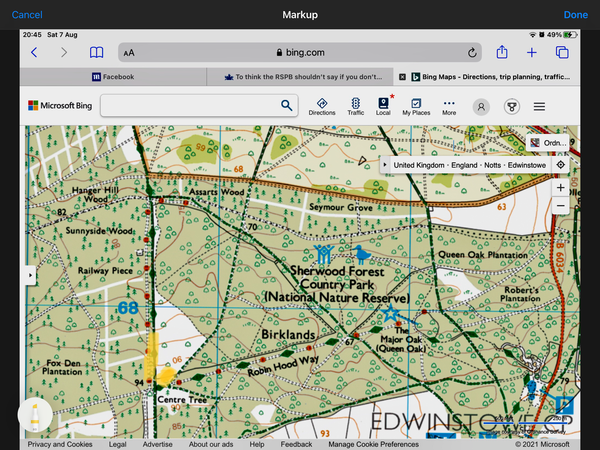The height and width of the screenshot is (450, 600).
Task: Click Notts in breadcrumb
Action: (492, 165)
